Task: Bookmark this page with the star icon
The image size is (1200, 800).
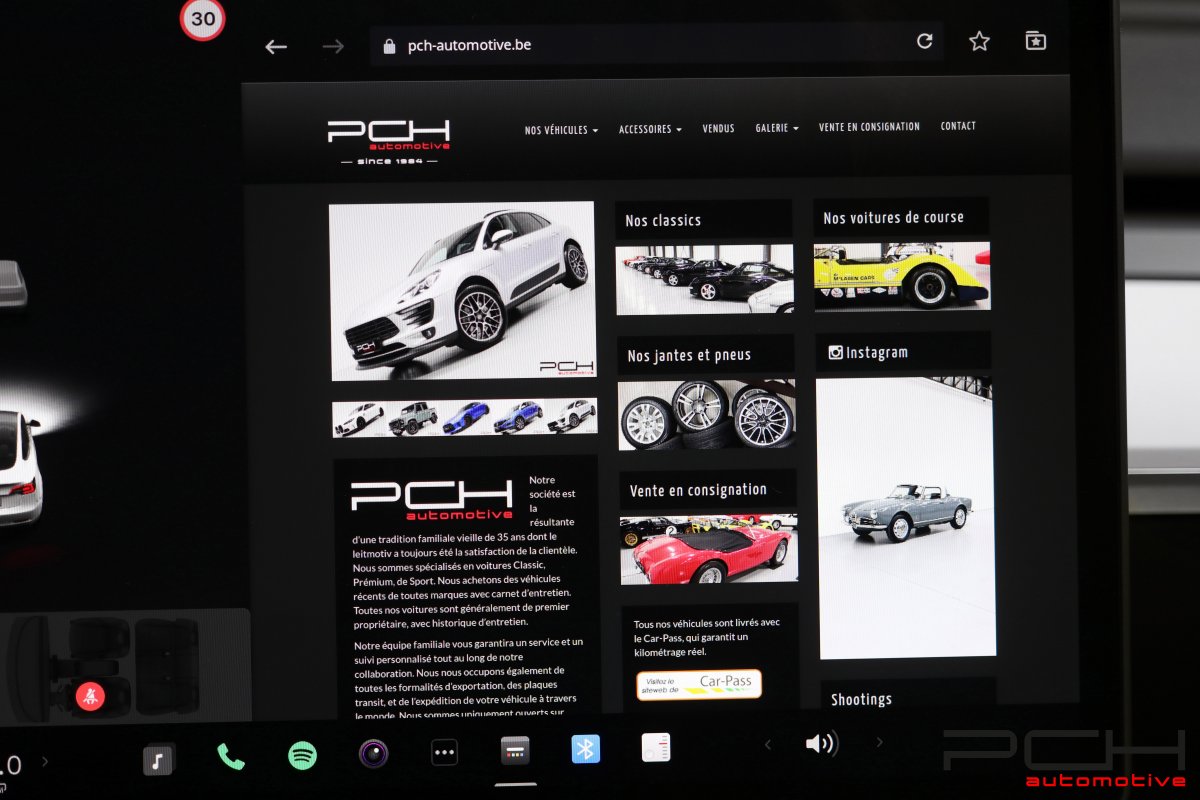Action: tap(979, 41)
